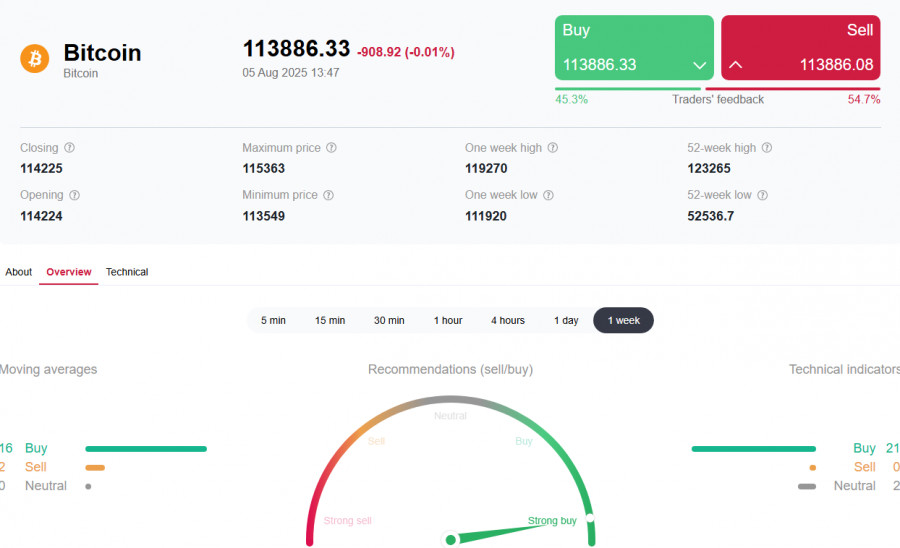Select the 1 hour timeframe
900x548 pixels.
pos(448,320)
